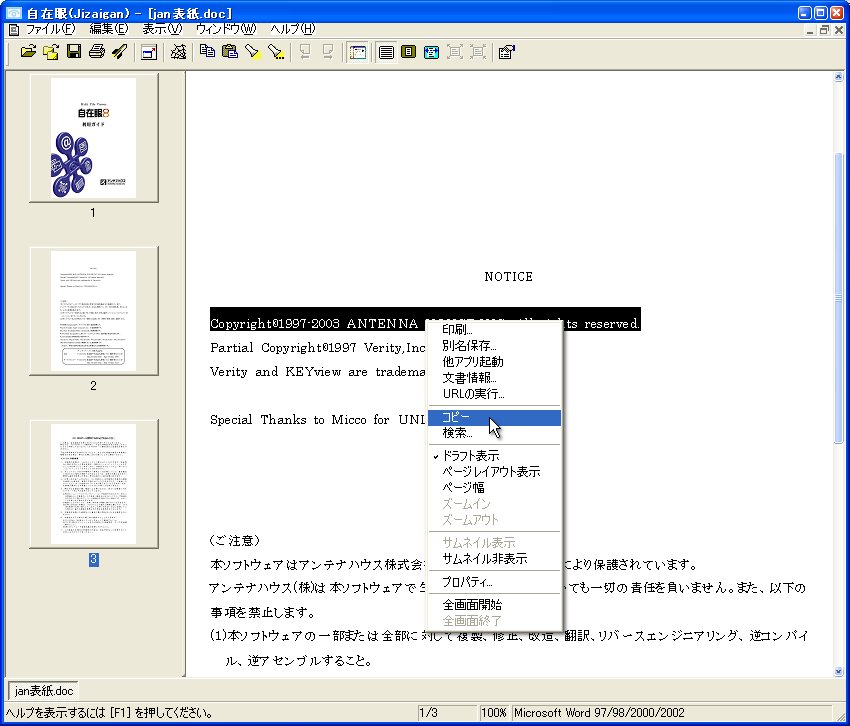
Task: Choose 印刷... from the context menu
Action: 494,330
